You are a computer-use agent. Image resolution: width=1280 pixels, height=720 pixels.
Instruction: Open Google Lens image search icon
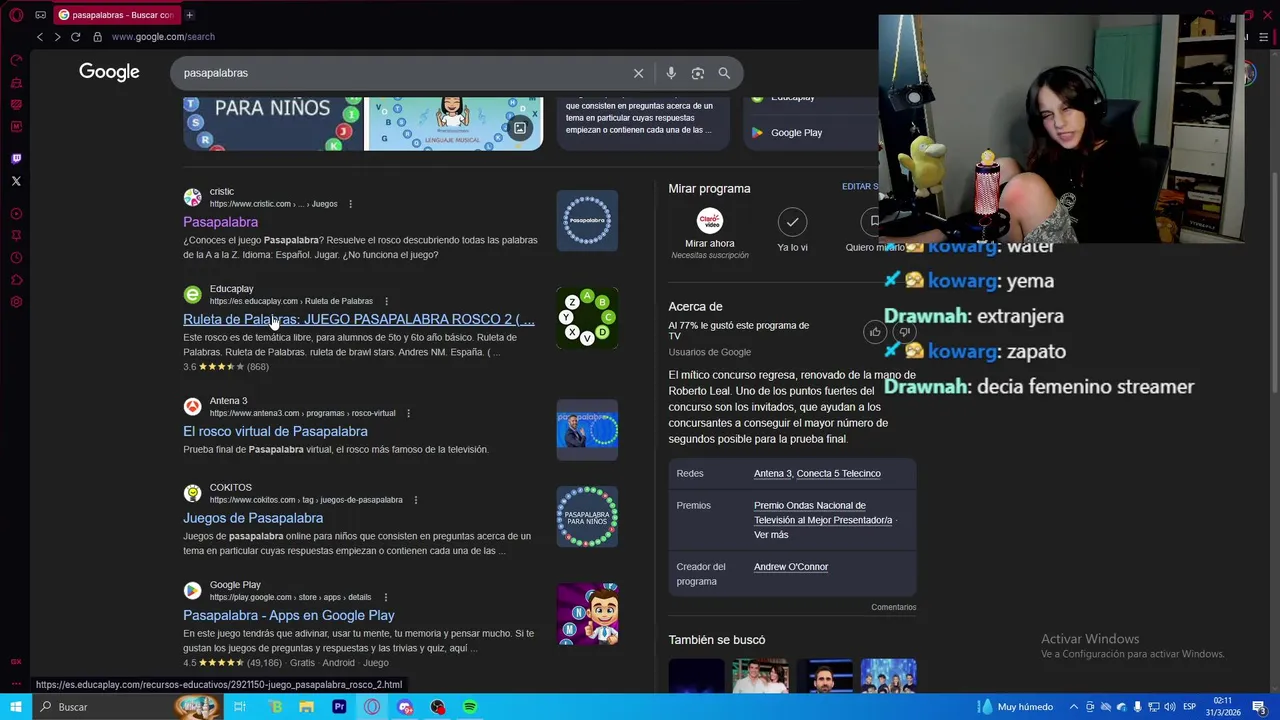[698, 73]
